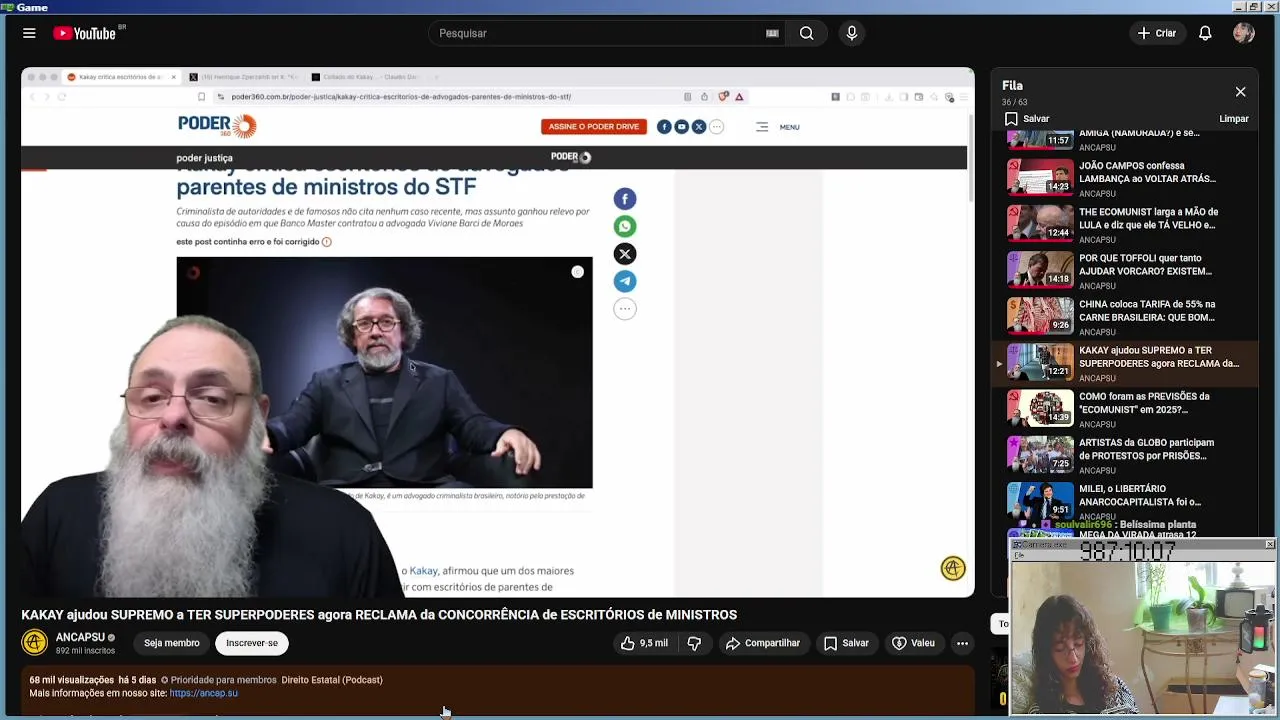Image resolution: width=1280 pixels, height=720 pixels.
Task: Open the https://ancap.su link
Action: tap(204, 693)
